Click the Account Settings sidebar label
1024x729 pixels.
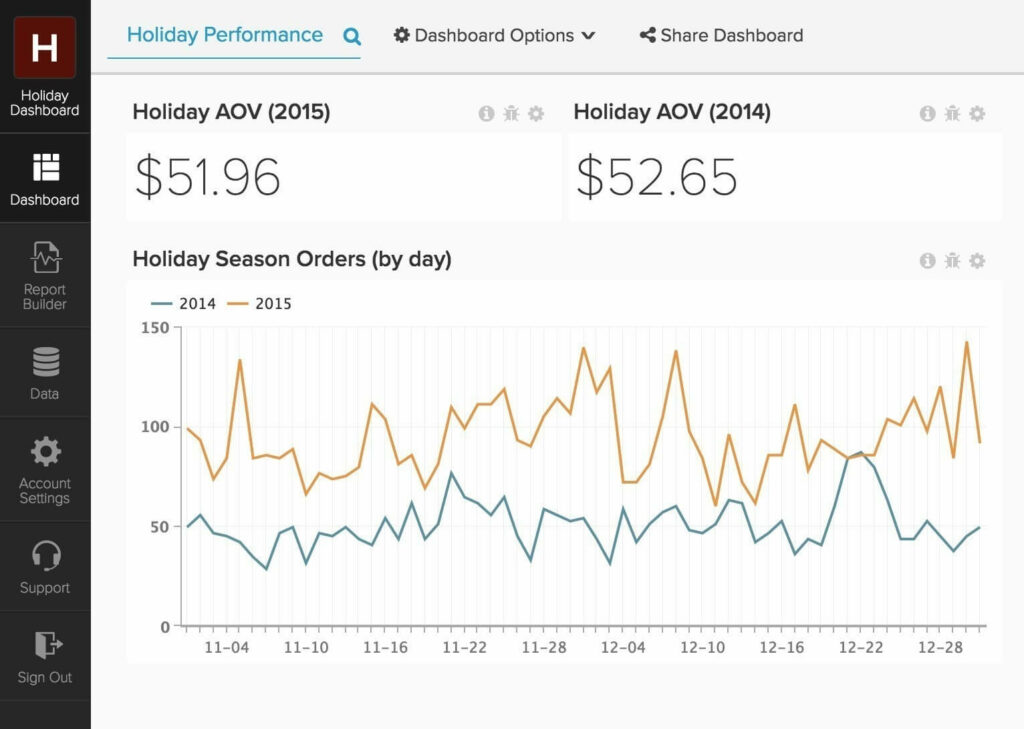coord(44,491)
